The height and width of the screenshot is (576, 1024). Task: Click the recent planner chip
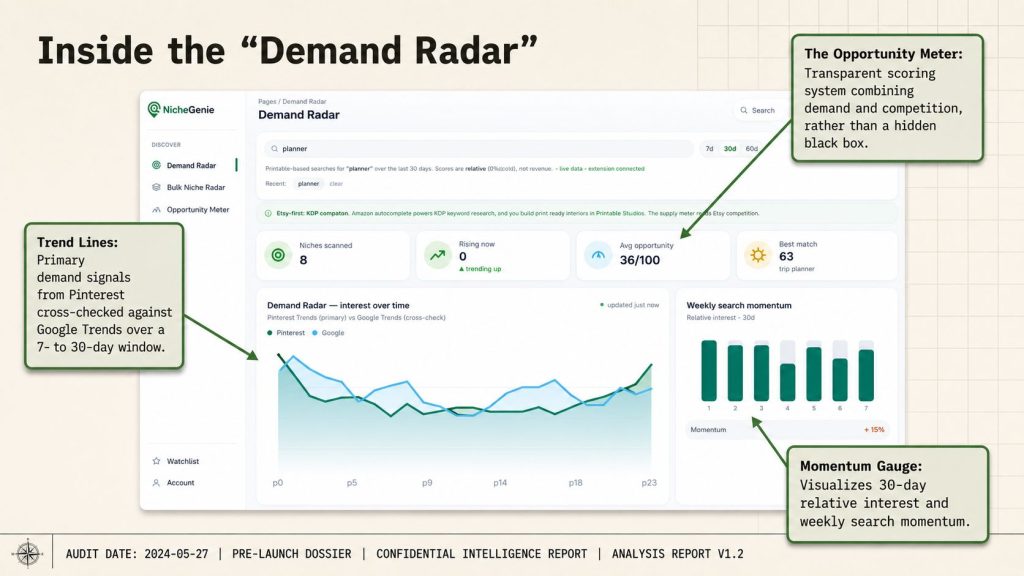coord(308,184)
